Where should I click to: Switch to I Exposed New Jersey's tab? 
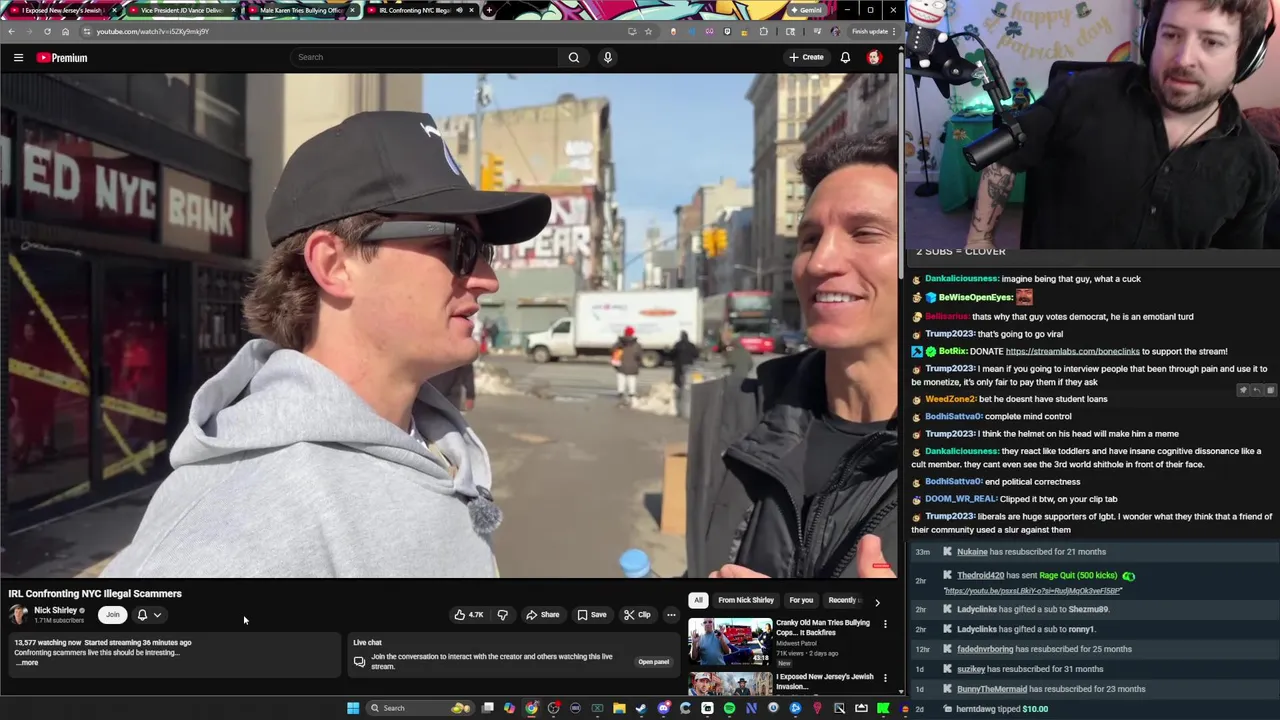pyautogui.click(x=62, y=10)
